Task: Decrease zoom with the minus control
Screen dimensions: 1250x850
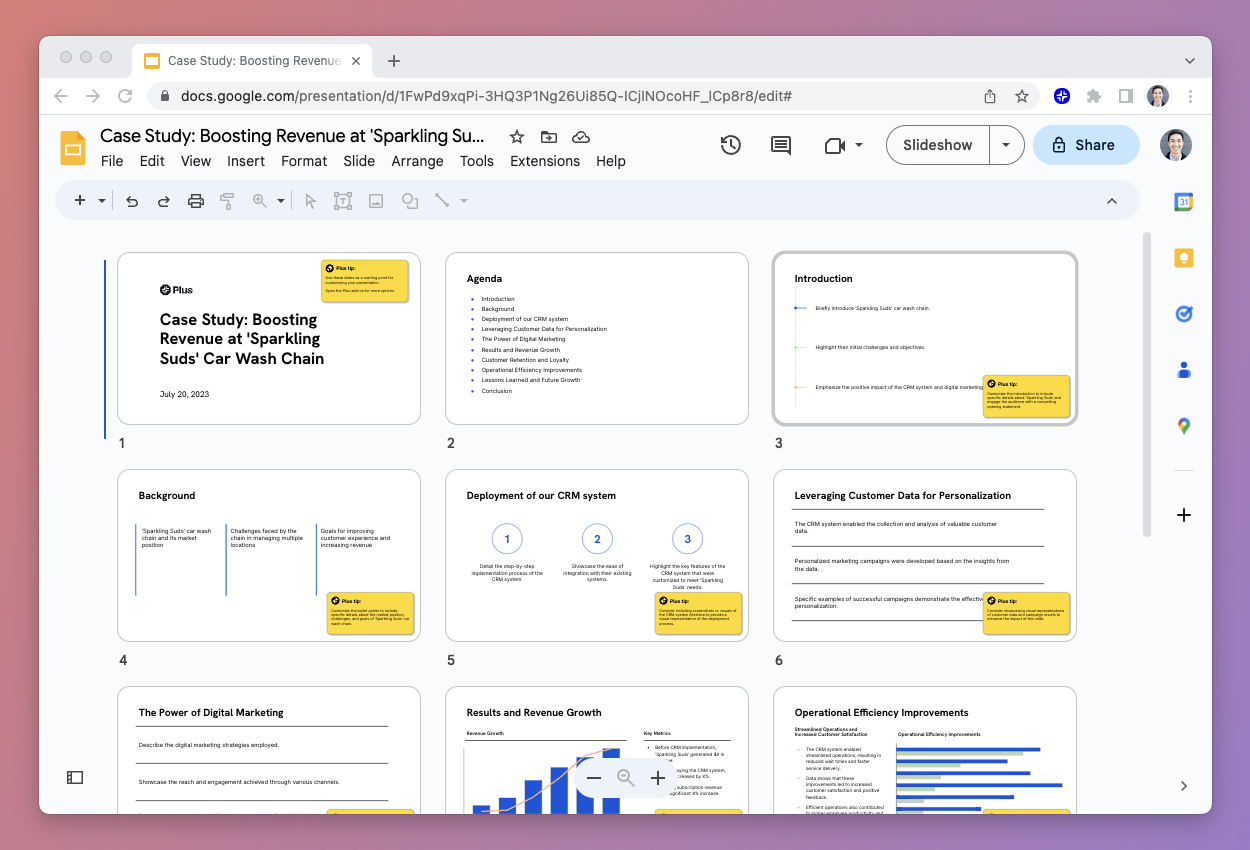Action: point(594,777)
